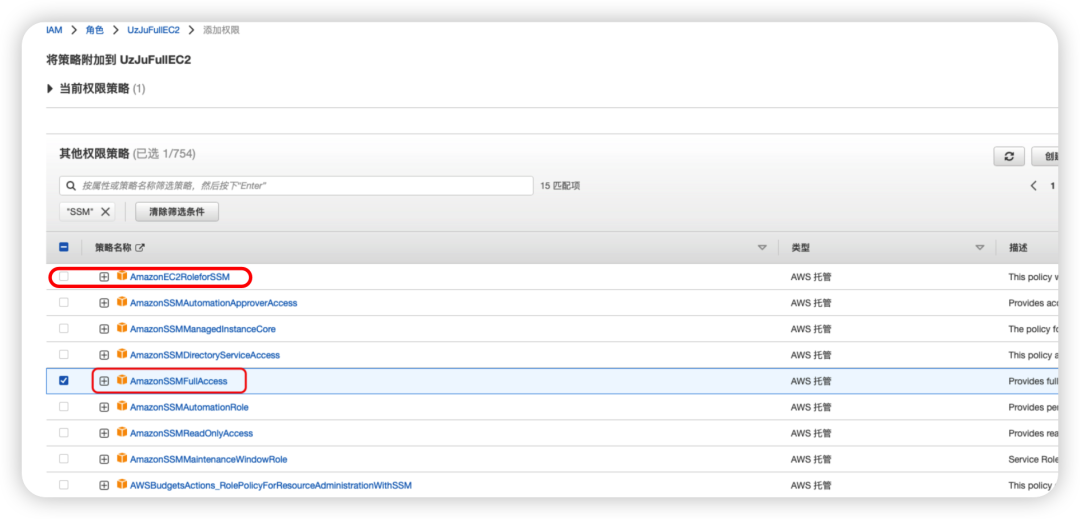The width and height of the screenshot is (1080, 519).
Task: Click orange policy icon for AmazonSSMAutomationApproverAccess
Action: coord(122,302)
